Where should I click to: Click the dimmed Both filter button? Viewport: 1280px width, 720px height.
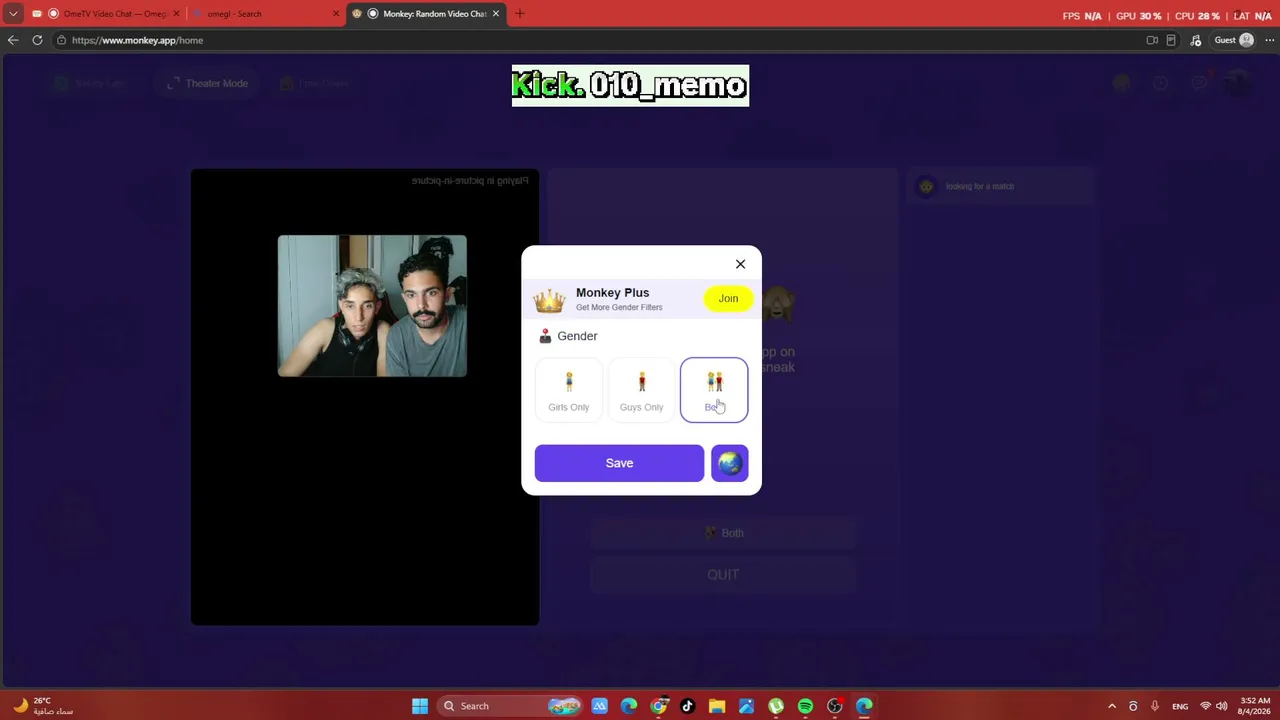(x=723, y=533)
